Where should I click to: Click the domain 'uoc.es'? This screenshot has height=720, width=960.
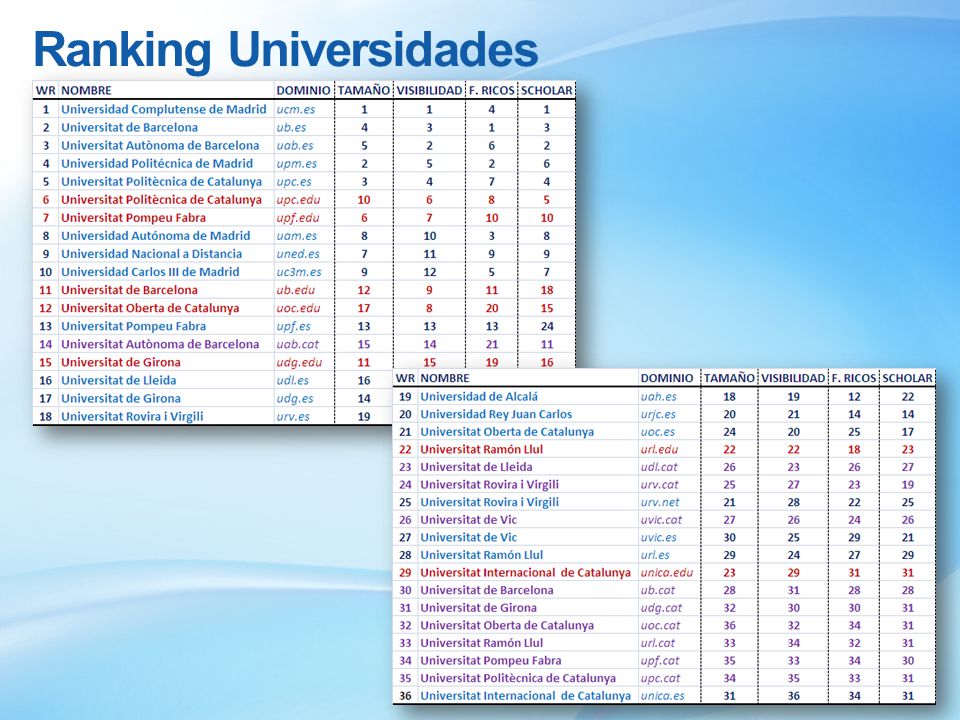point(658,432)
